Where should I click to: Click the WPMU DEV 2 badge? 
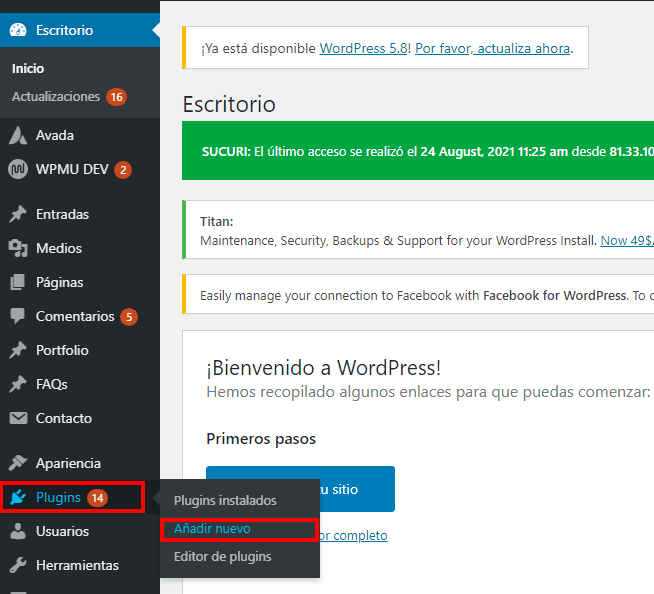point(123,170)
